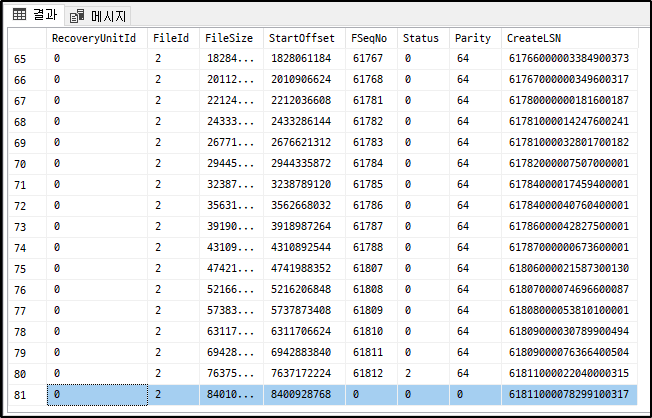Select the RecoveryUnitId column header
Viewport: 652px width, 418px height.
point(97,38)
